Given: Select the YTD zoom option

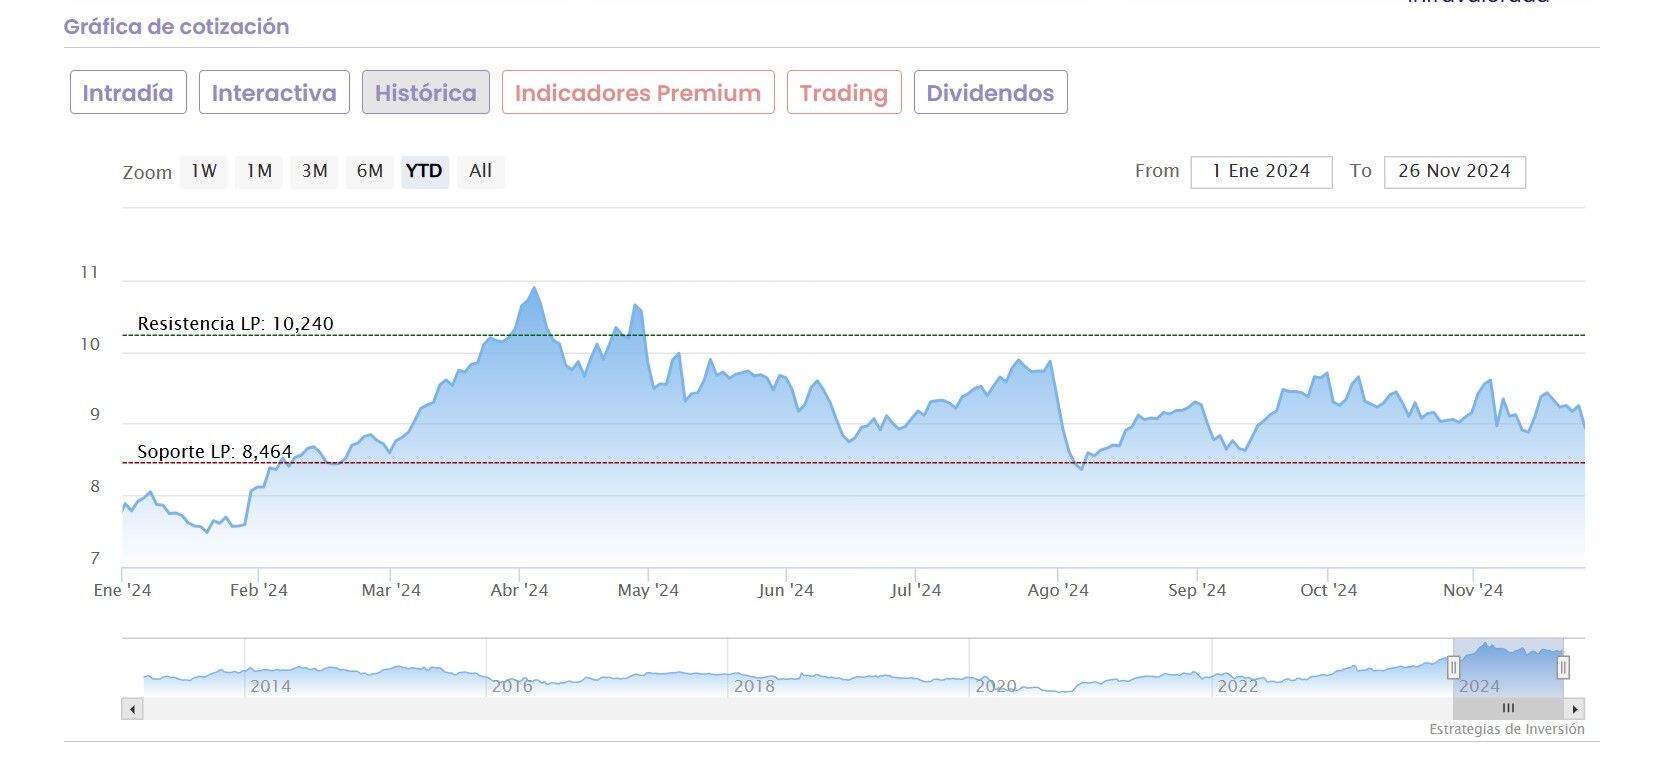Looking at the screenshot, I should [424, 171].
